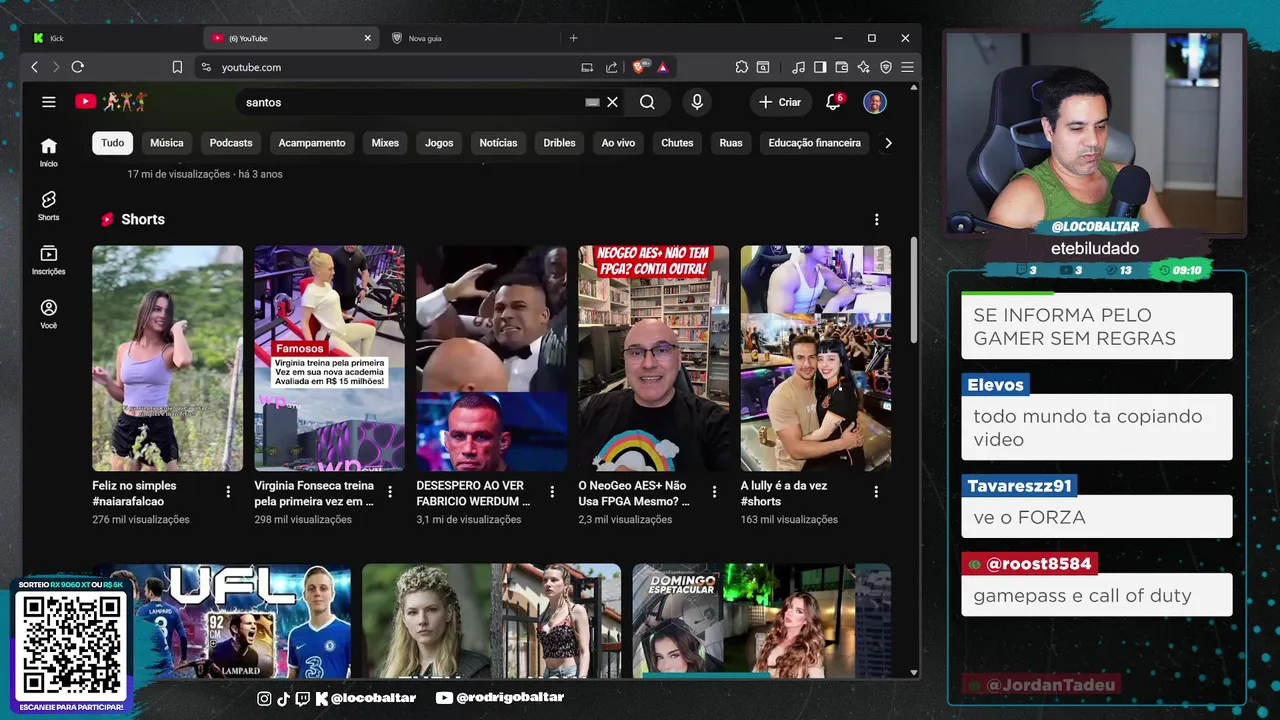This screenshot has width=1280, height=720.
Task: Open 'O NeoGeo AES+ Não Usa FPGA' title
Action: (x=634, y=493)
